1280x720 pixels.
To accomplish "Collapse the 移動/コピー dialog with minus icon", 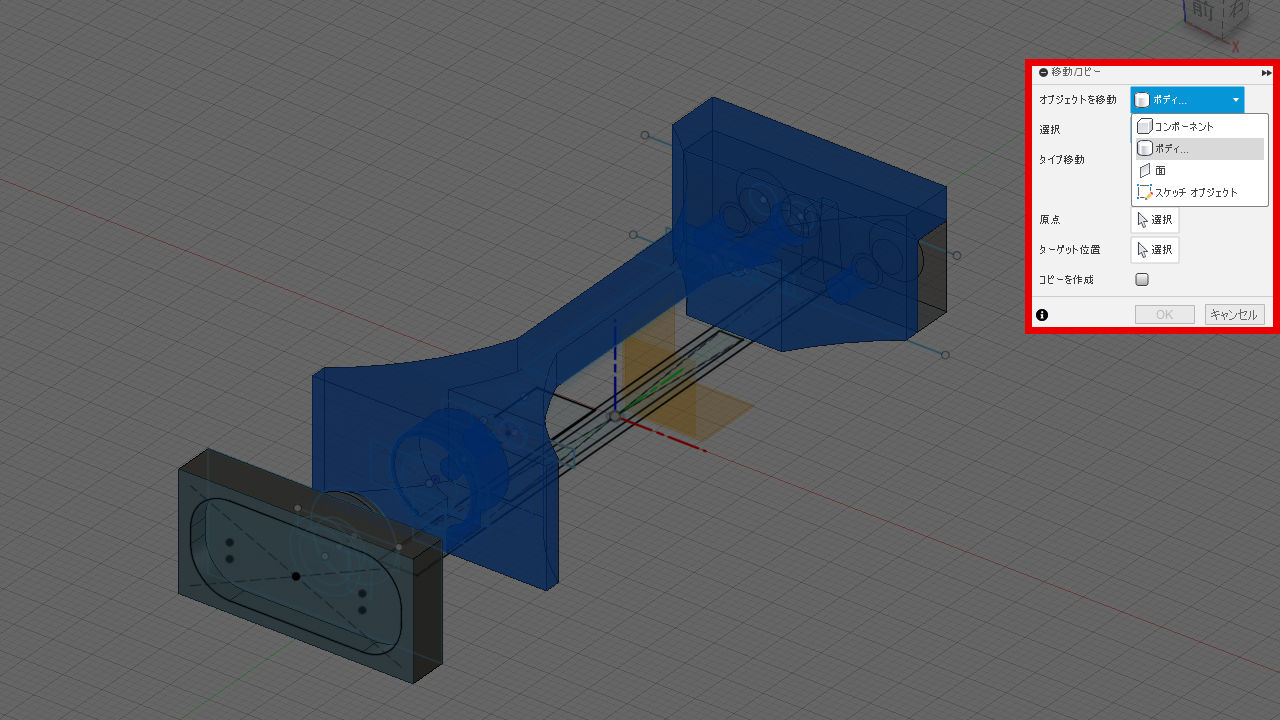I will click(1043, 72).
